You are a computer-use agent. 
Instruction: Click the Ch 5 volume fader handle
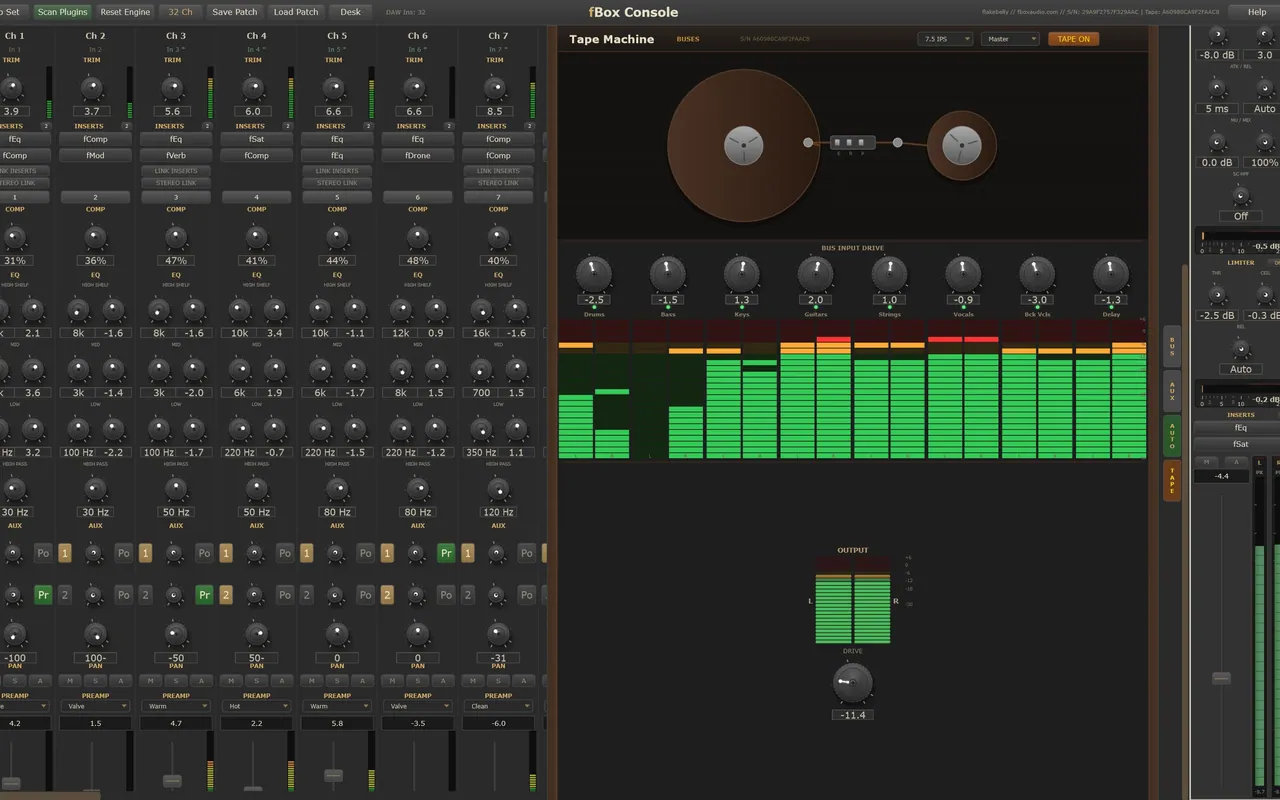point(334,775)
